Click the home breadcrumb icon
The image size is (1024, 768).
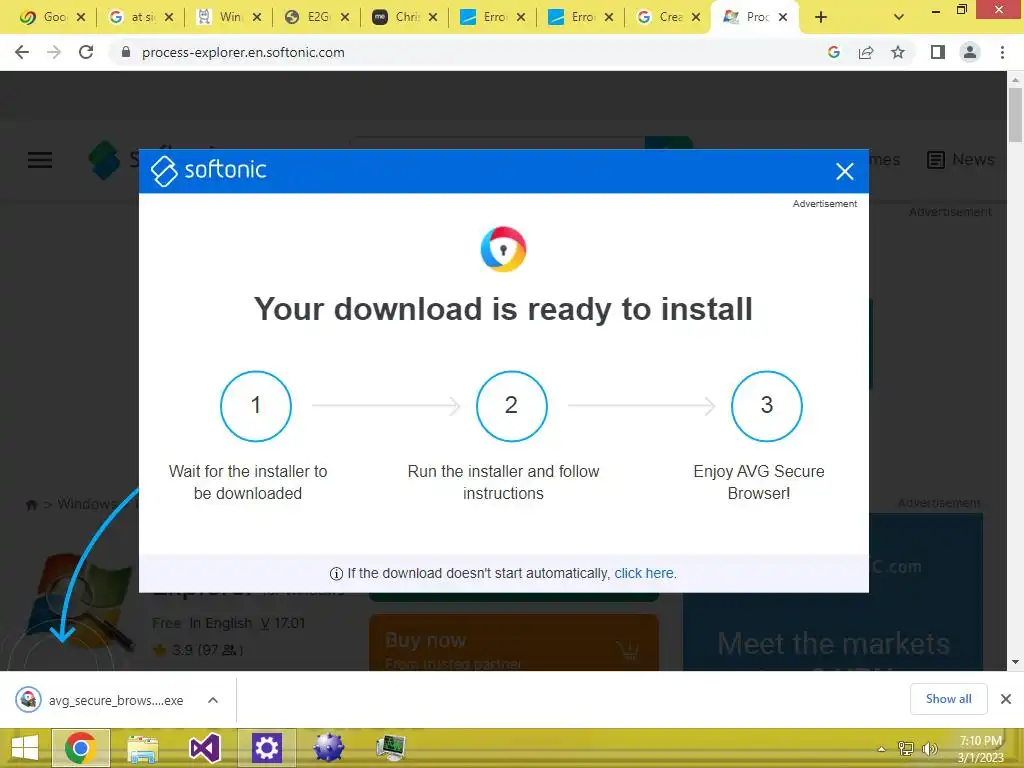pyautogui.click(x=31, y=504)
